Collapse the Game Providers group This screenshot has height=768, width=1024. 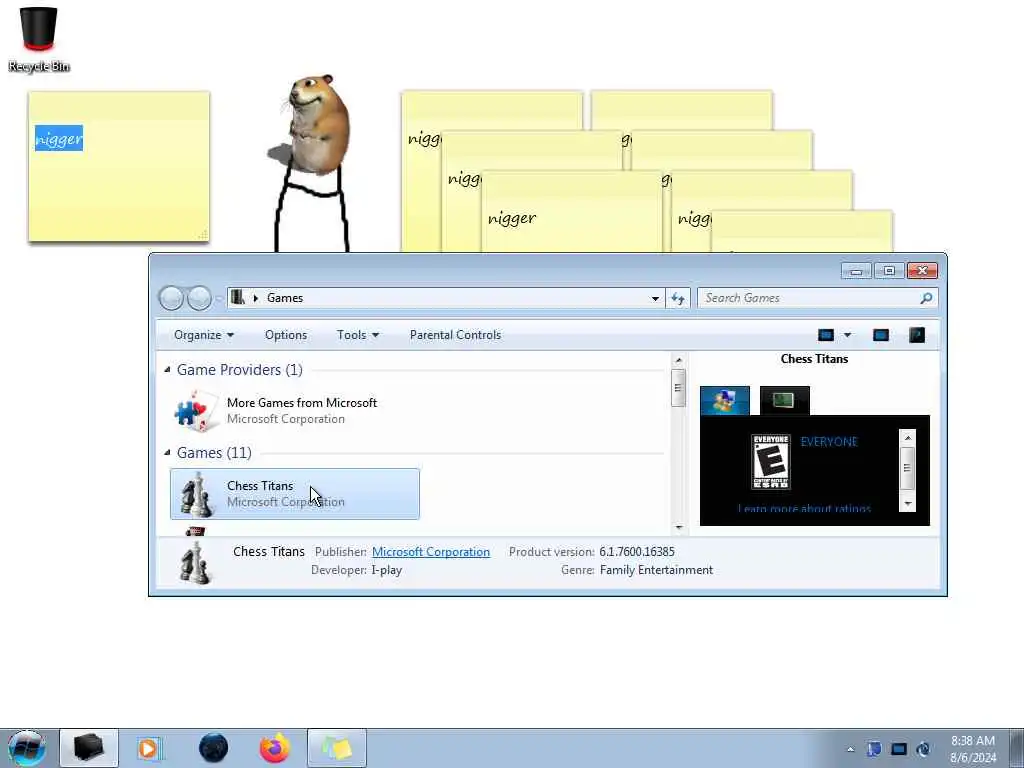(167, 370)
